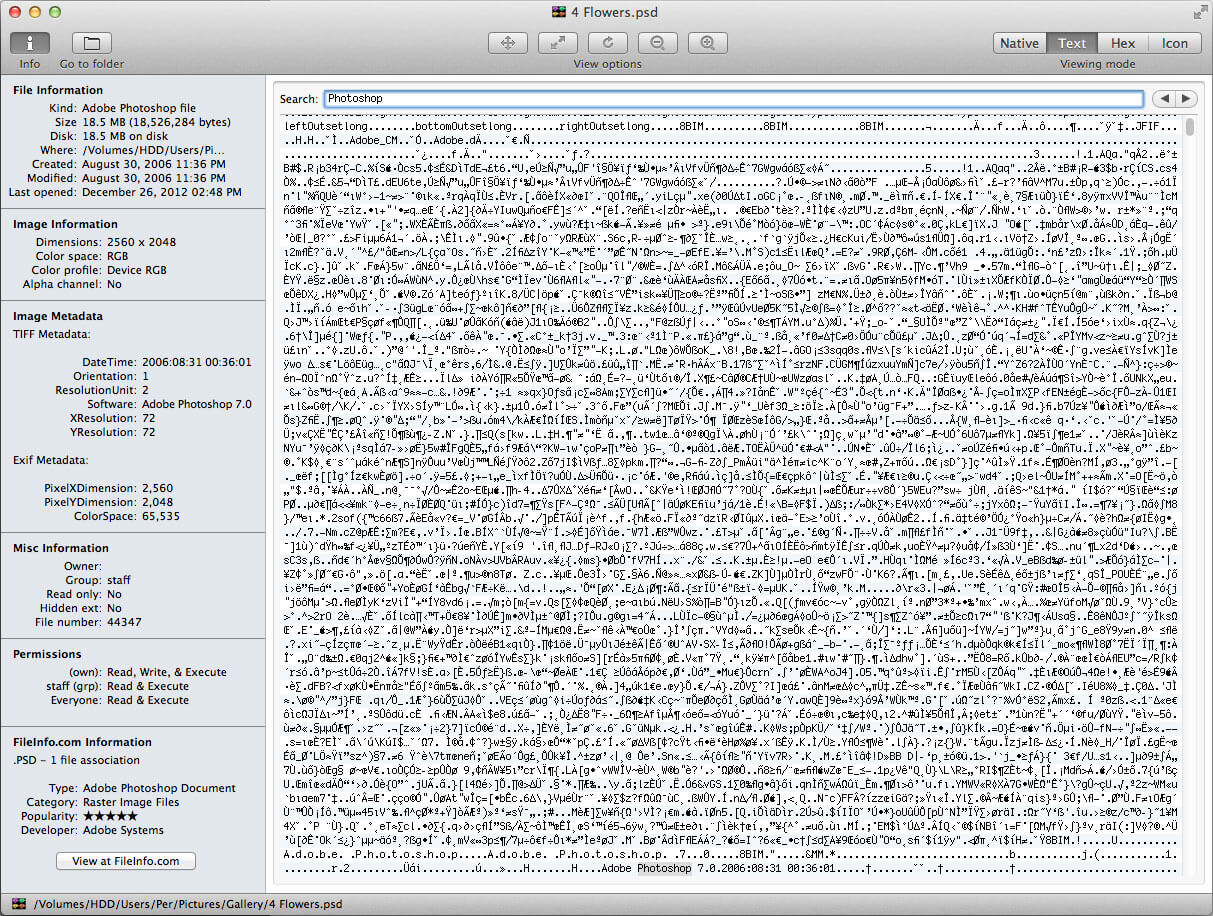Click the DateTime value 2006:08:31 00:36:01

click(195, 362)
